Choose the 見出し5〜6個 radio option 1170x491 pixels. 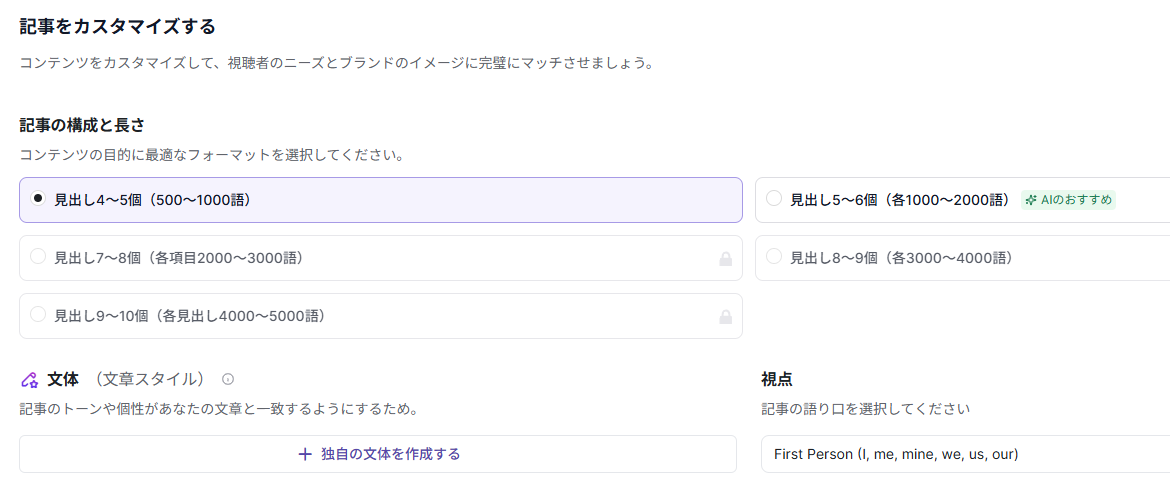click(773, 199)
